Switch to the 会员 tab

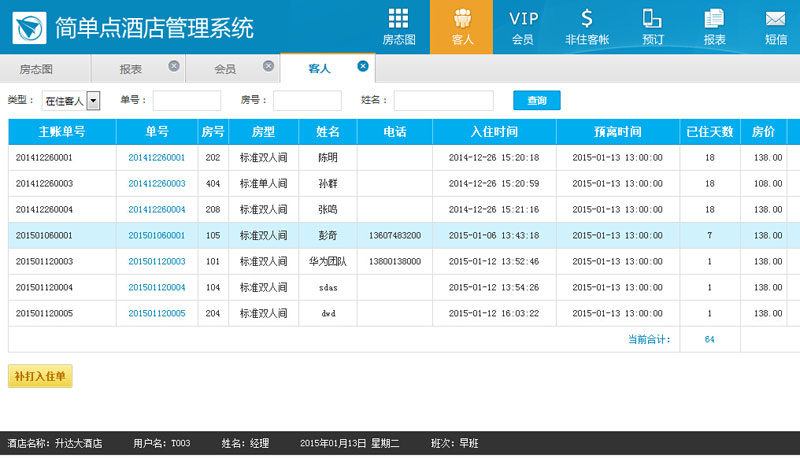coord(225,69)
